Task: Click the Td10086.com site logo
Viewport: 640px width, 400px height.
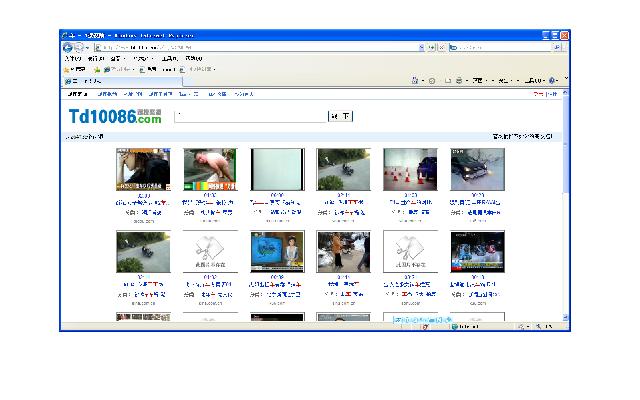Action: (x=115, y=116)
